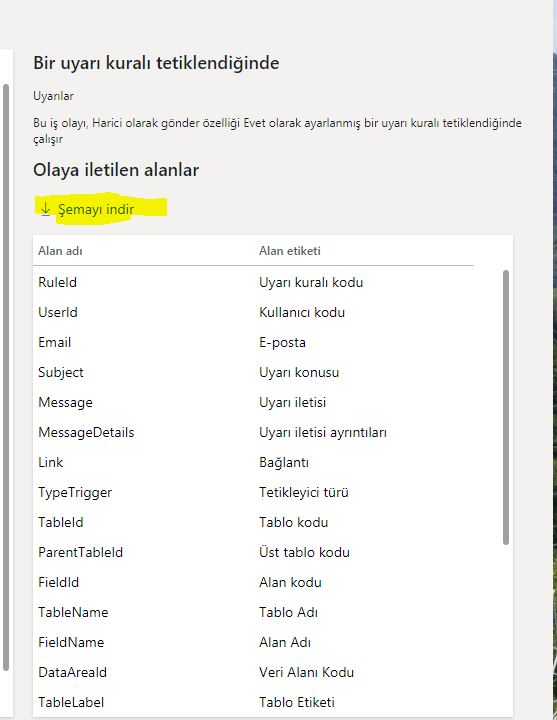Select the Email field row
This screenshot has height=720, width=557.
pos(253,342)
